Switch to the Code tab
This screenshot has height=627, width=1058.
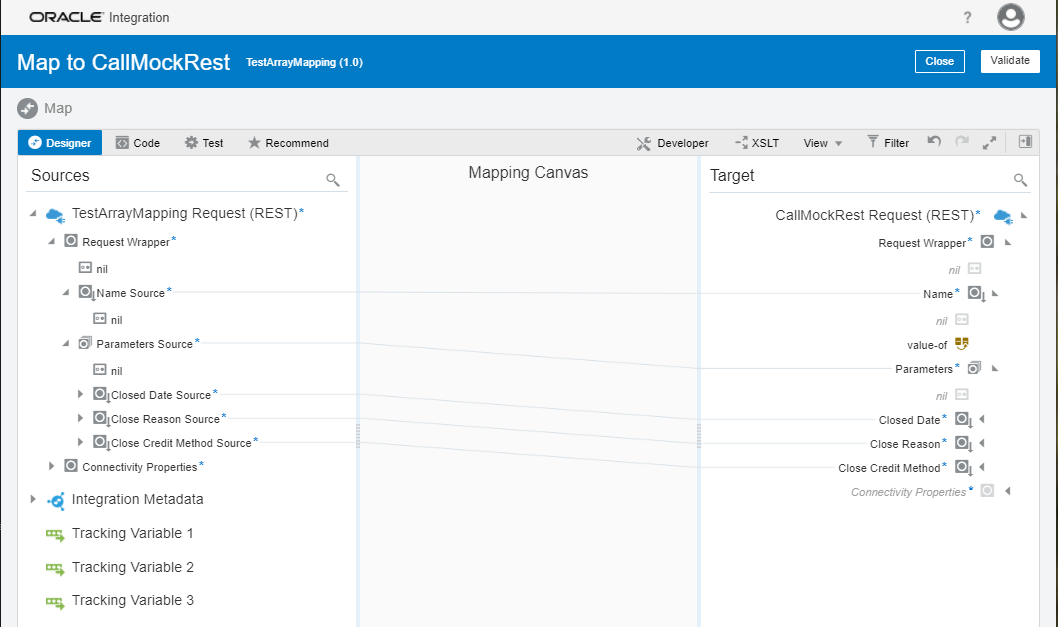(137, 143)
